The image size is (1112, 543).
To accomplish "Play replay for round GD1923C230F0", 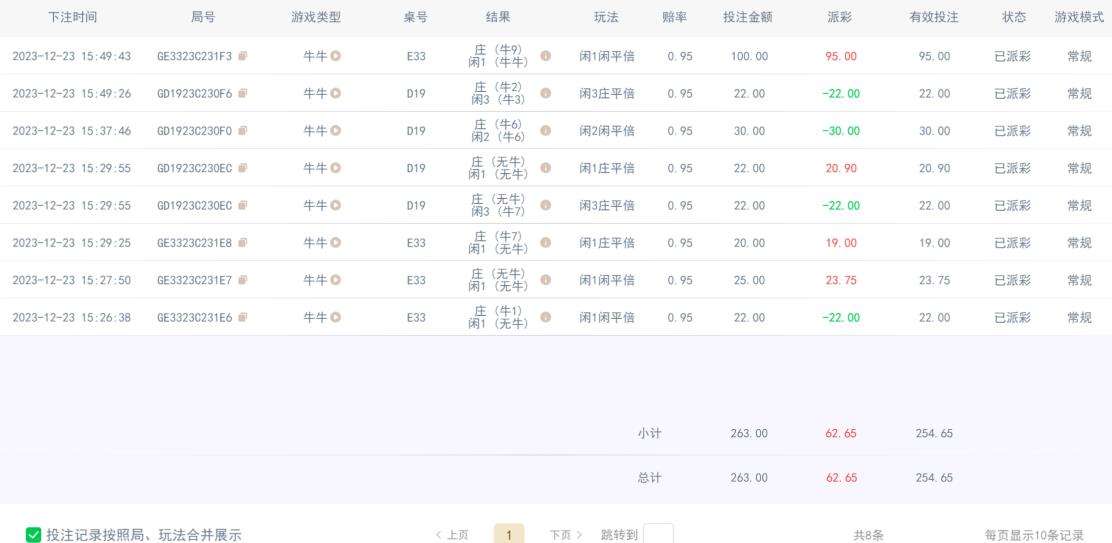I will pyautogui.click(x=335, y=130).
